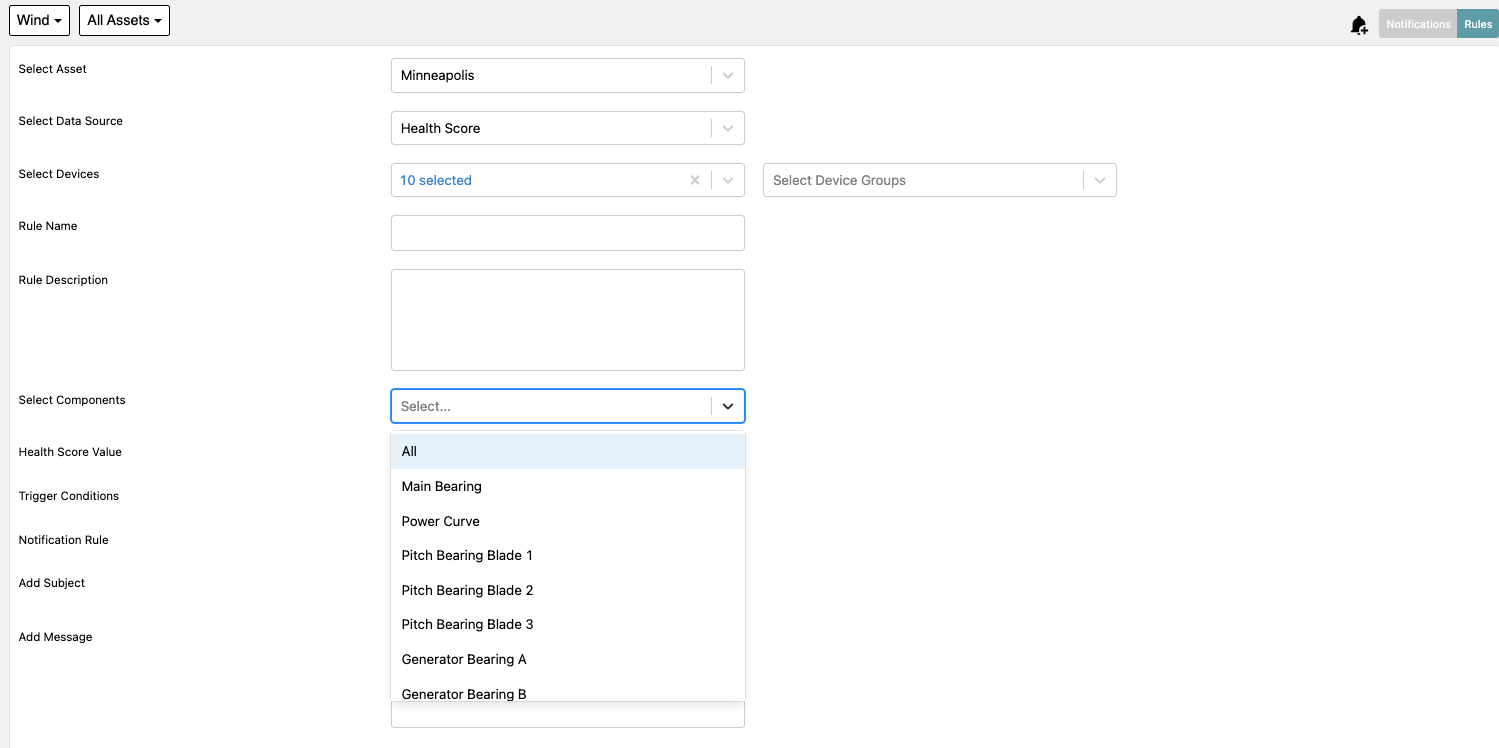Collapse the Select Components dropdown arrow
The height and width of the screenshot is (748, 1499).
(728, 406)
